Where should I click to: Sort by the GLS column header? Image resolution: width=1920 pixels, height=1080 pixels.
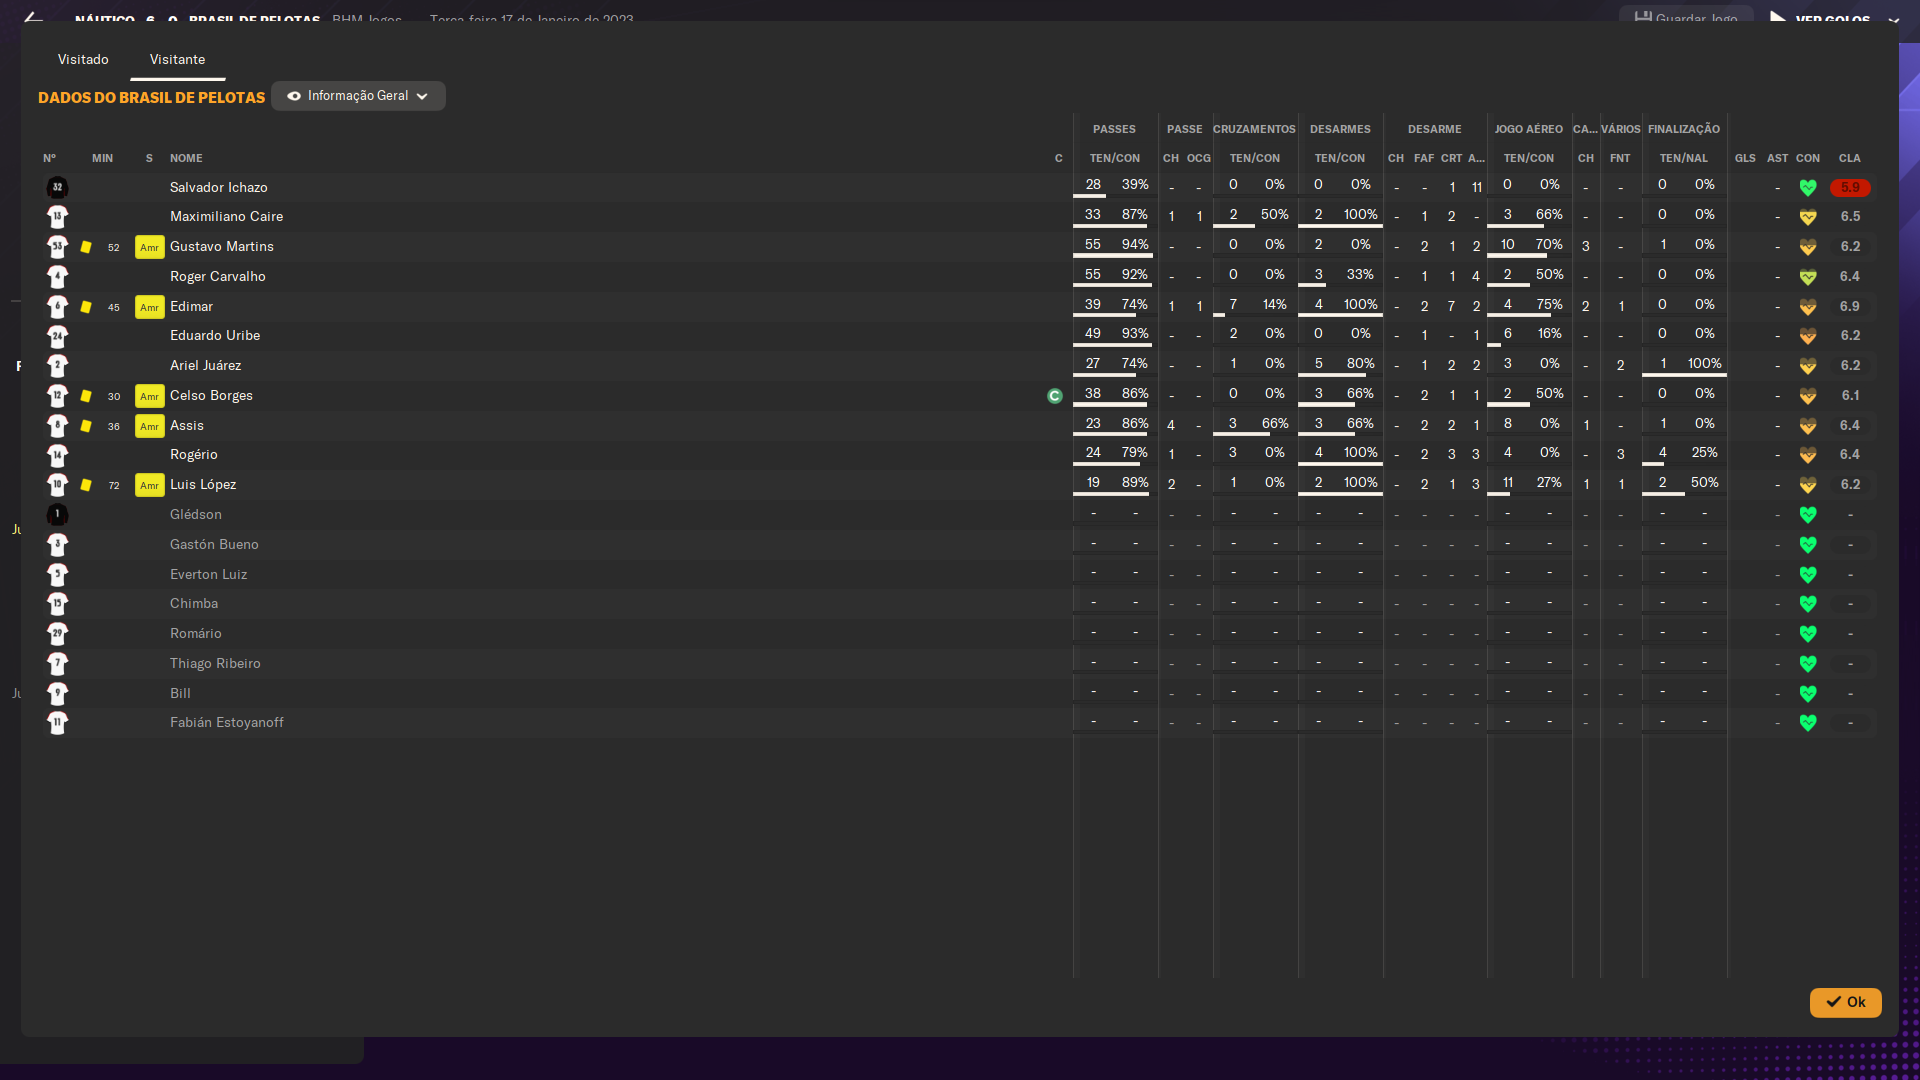[1745, 158]
